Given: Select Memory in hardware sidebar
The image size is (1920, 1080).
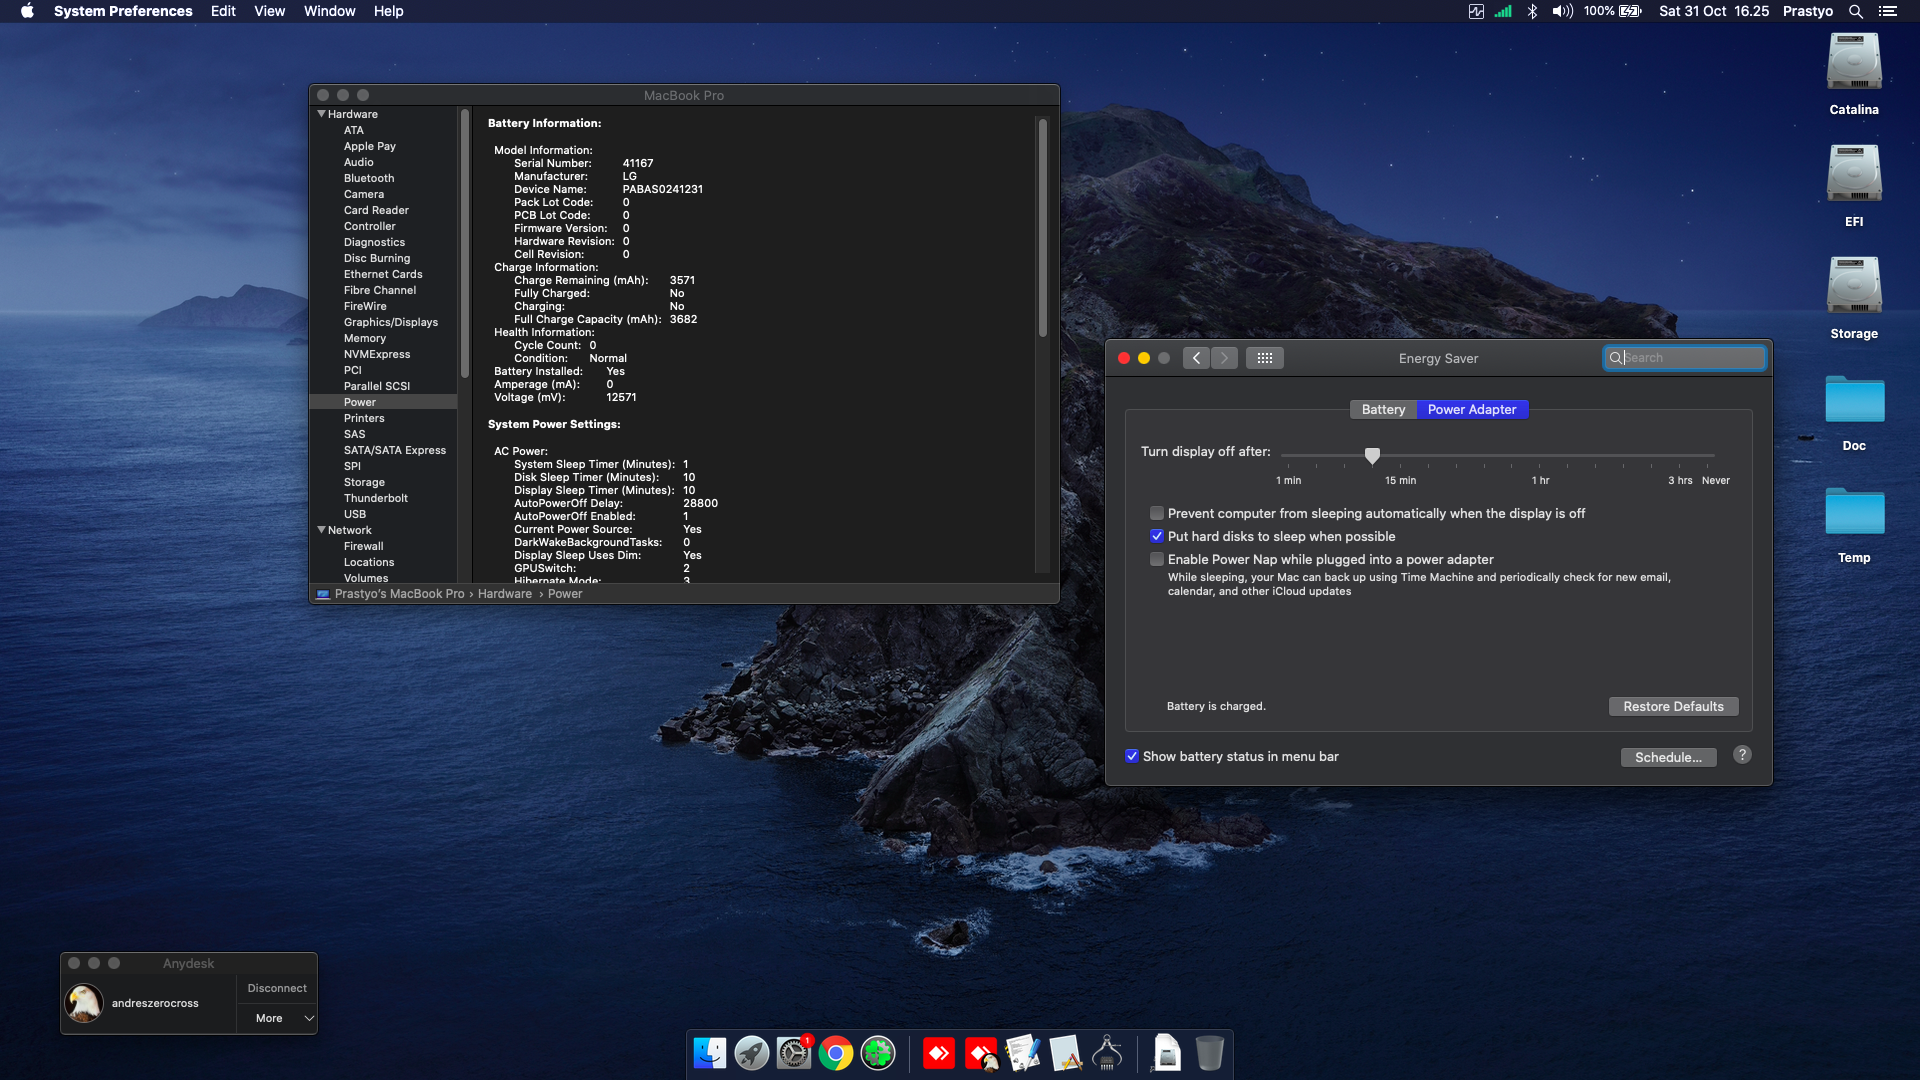Looking at the screenshot, I should pyautogui.click(x=365, y=338).
